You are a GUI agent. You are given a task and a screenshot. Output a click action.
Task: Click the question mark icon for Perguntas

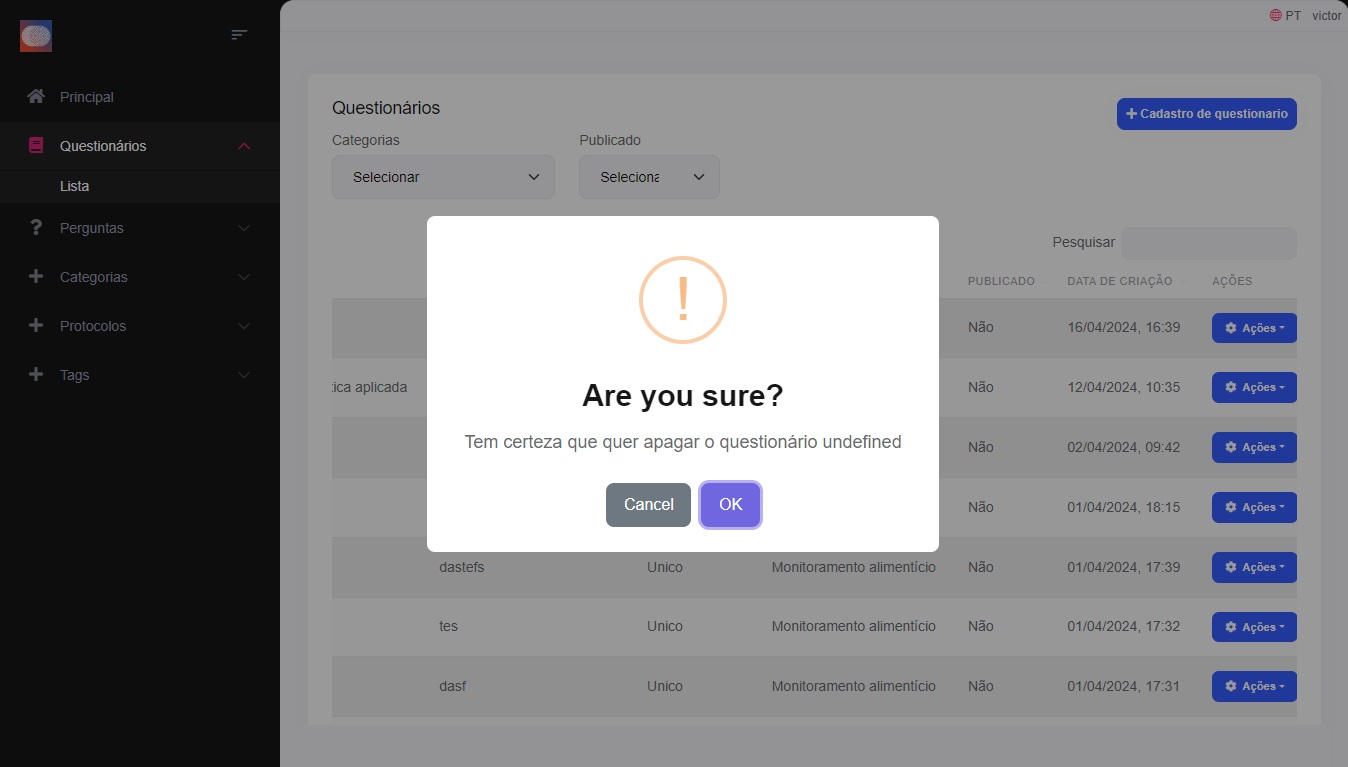tap(36, 228)
